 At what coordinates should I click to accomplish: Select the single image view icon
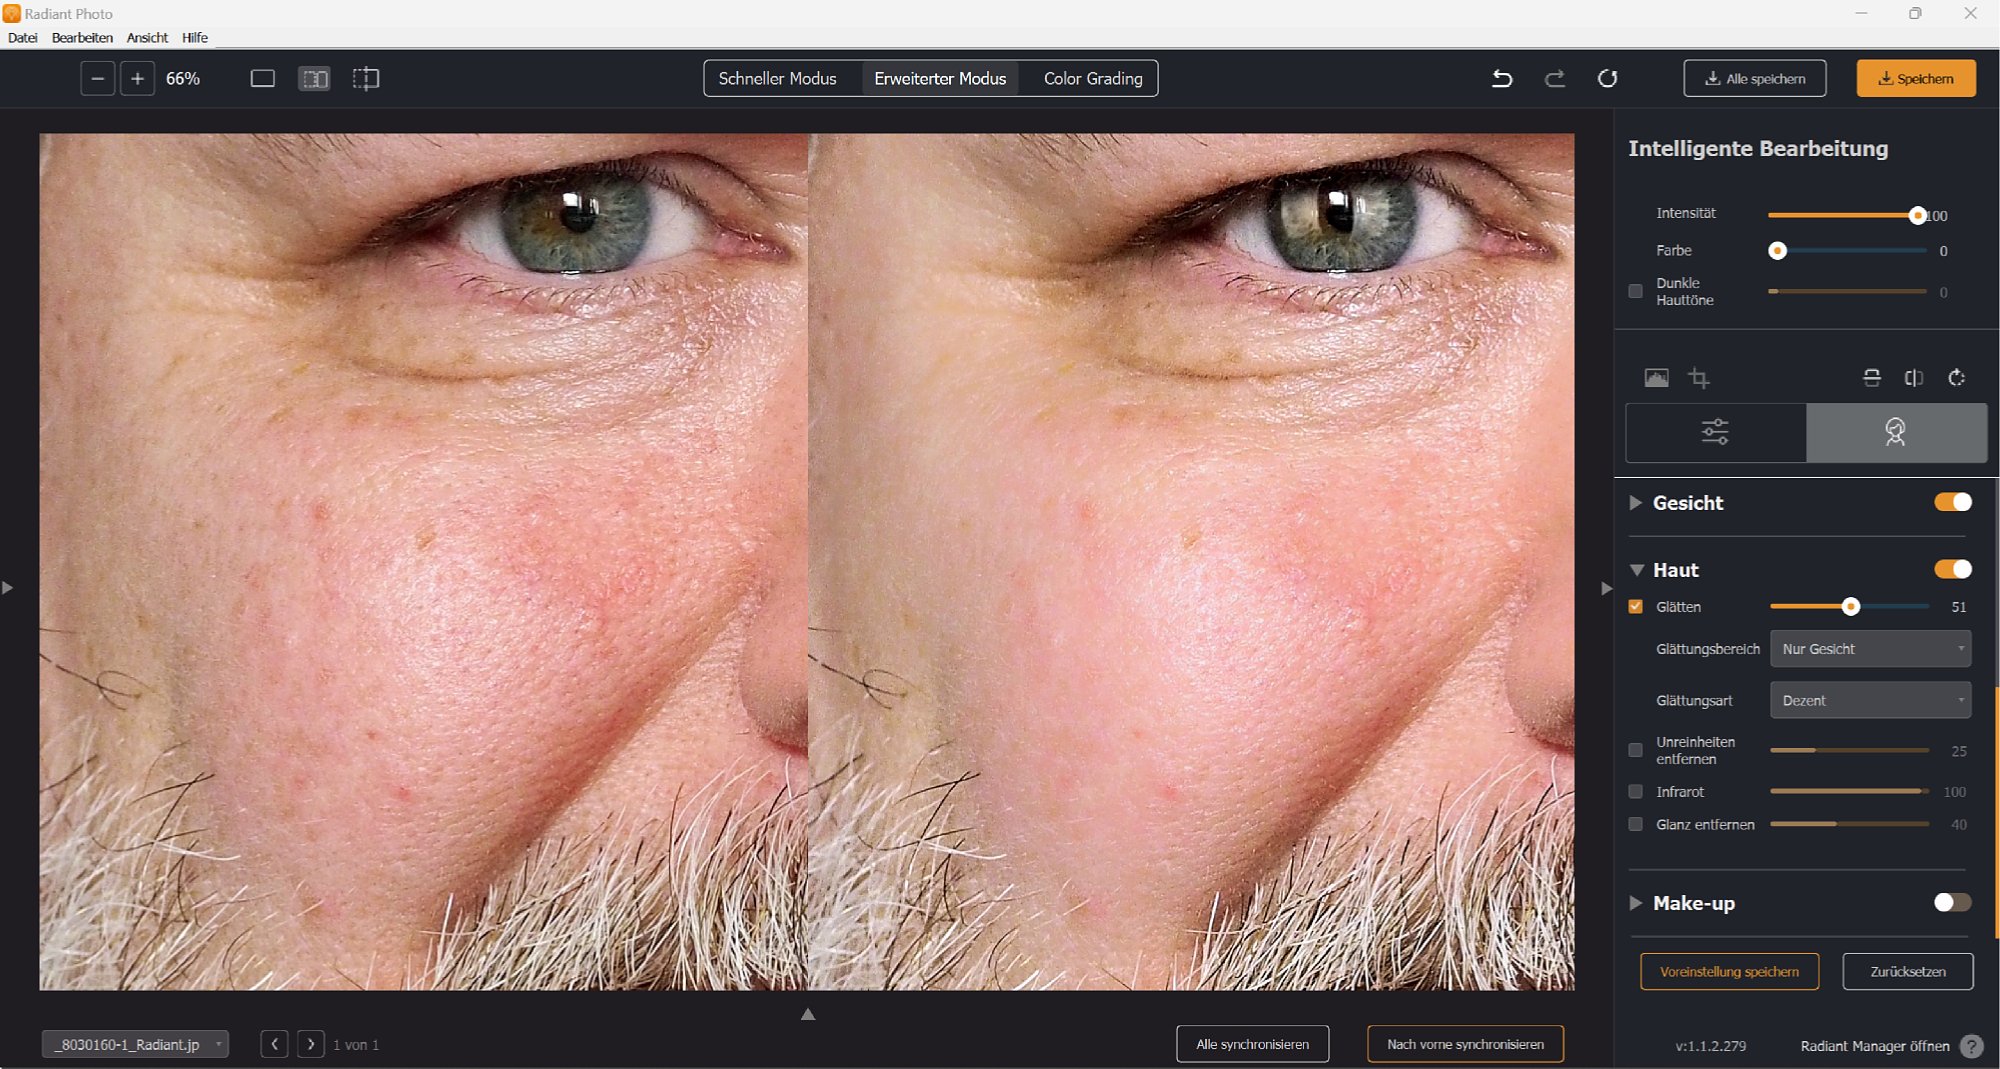(x=262, y=78)
